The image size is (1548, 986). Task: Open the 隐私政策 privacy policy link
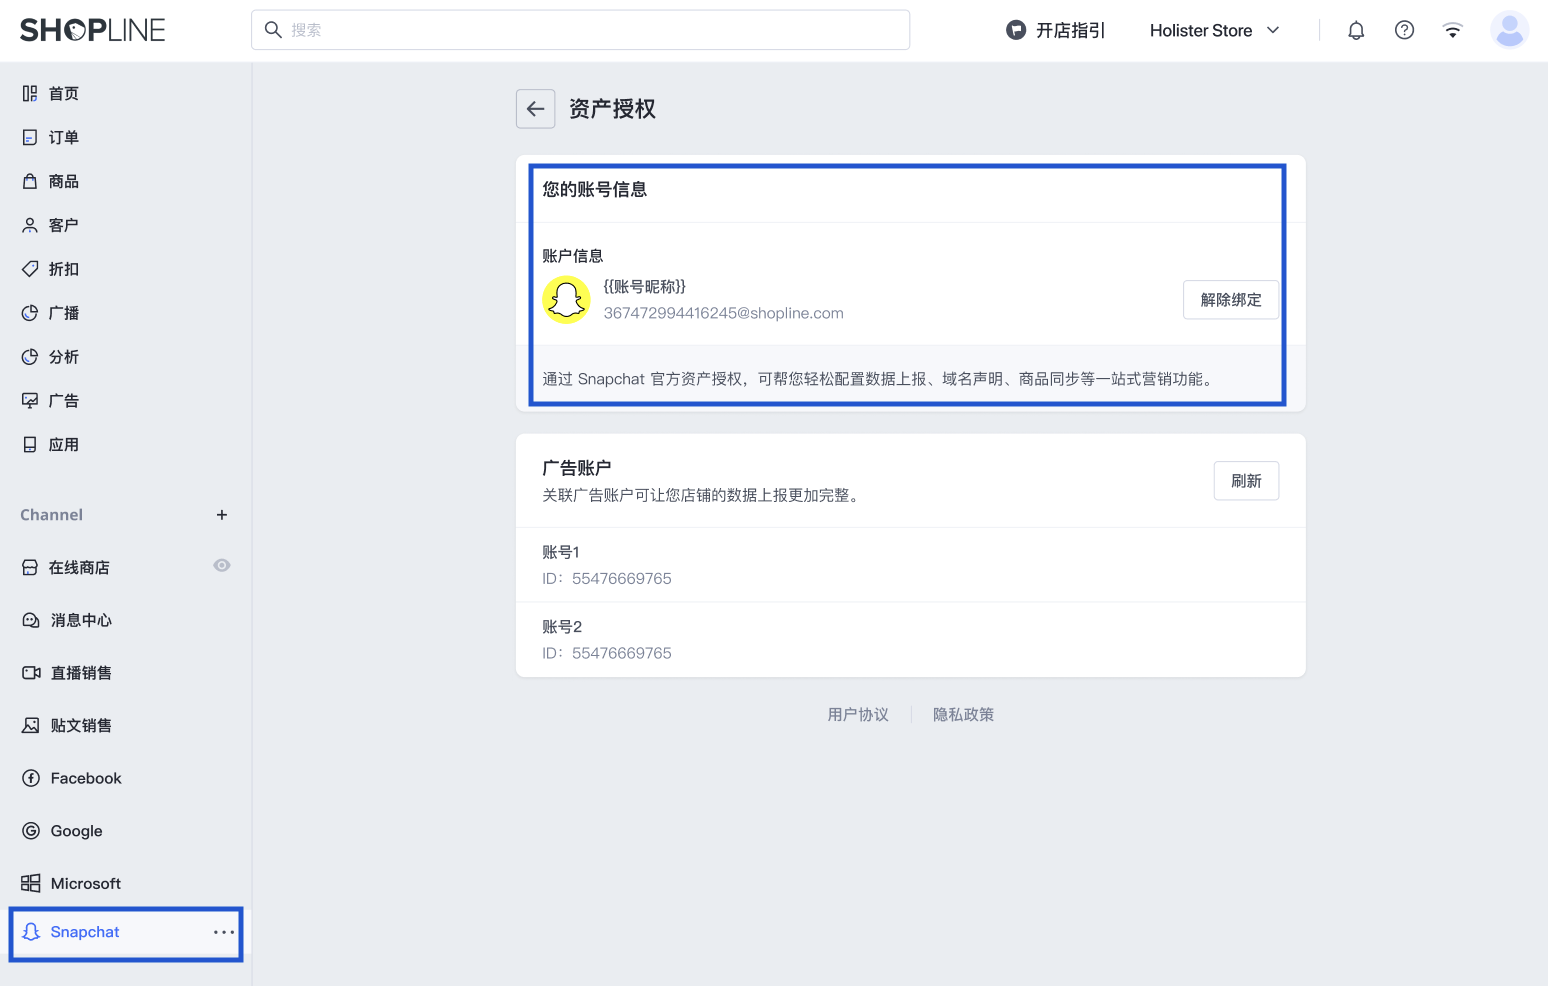tap(963, 715)
